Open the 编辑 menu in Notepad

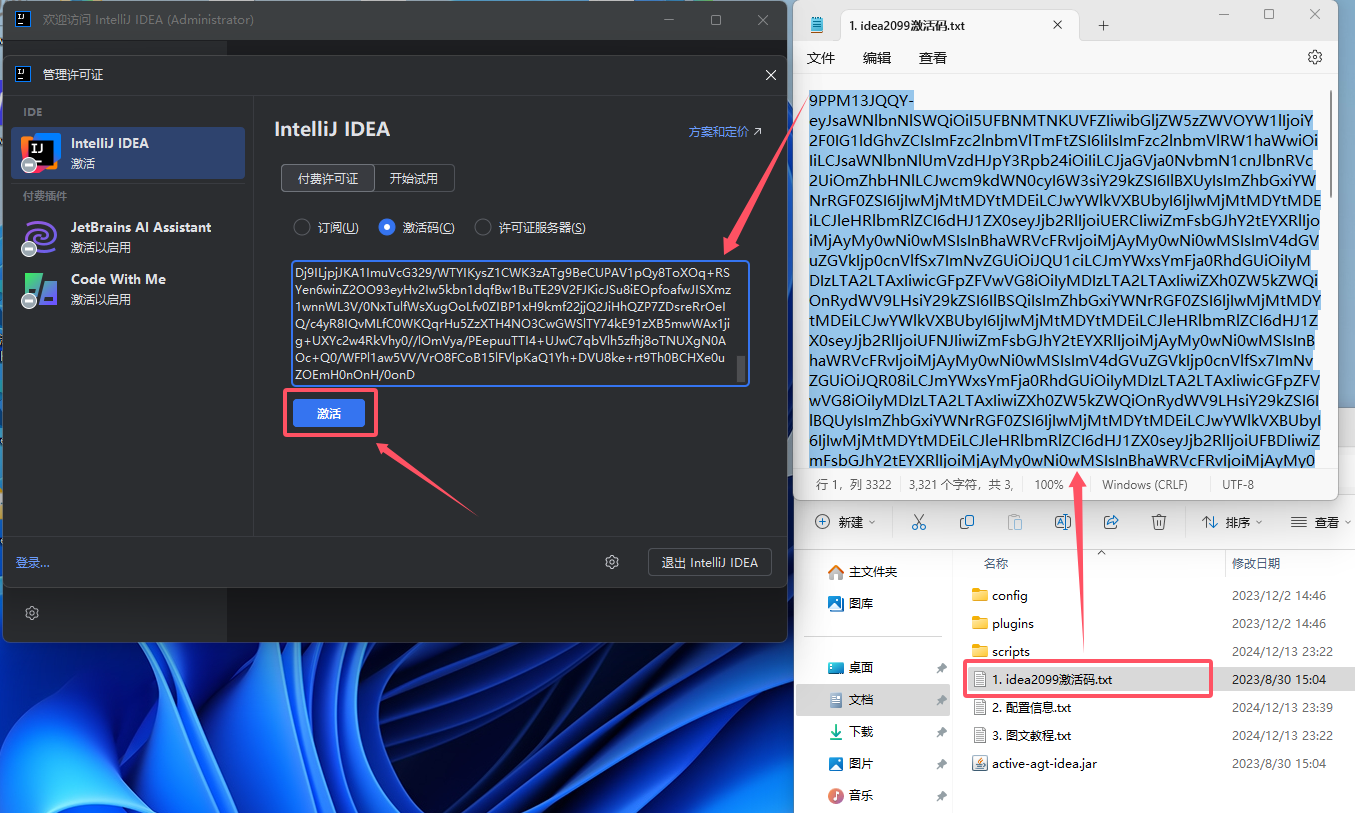(877, 58)
